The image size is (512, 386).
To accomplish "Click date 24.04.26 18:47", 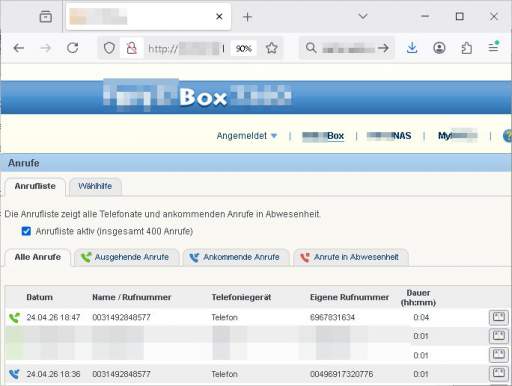I will (53, 317).
